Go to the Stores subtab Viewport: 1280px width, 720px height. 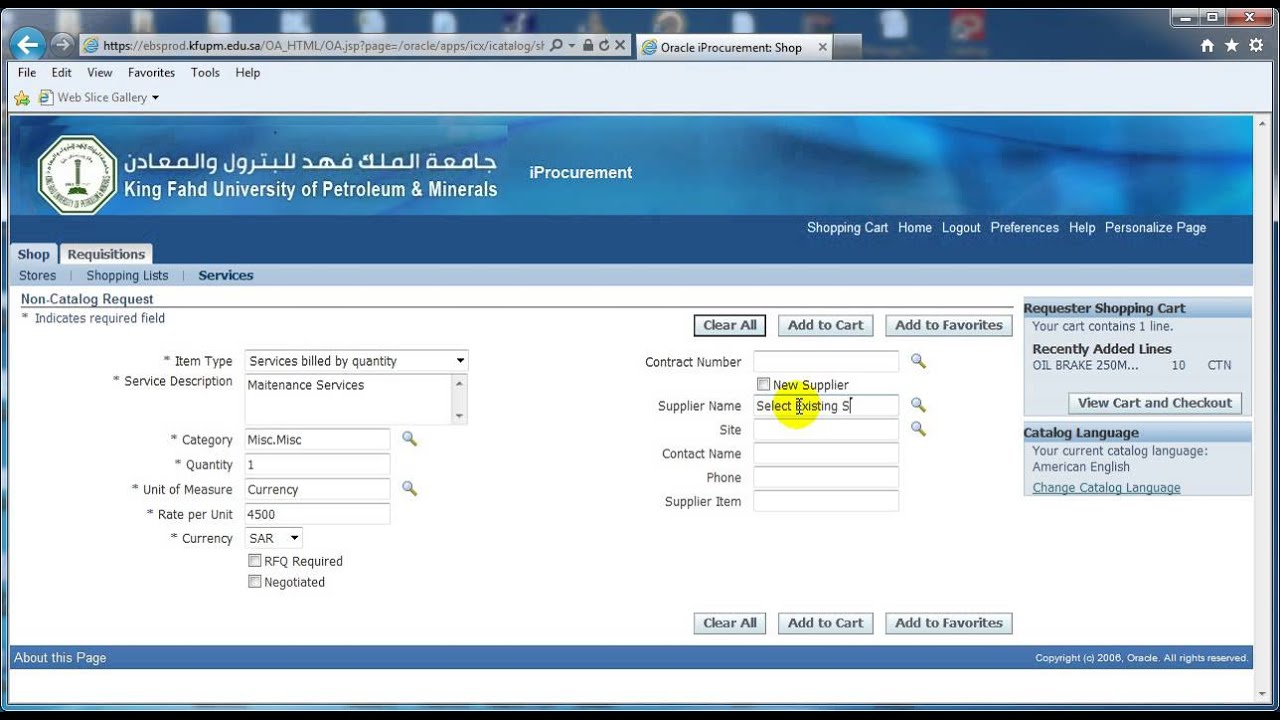point(38,275)
